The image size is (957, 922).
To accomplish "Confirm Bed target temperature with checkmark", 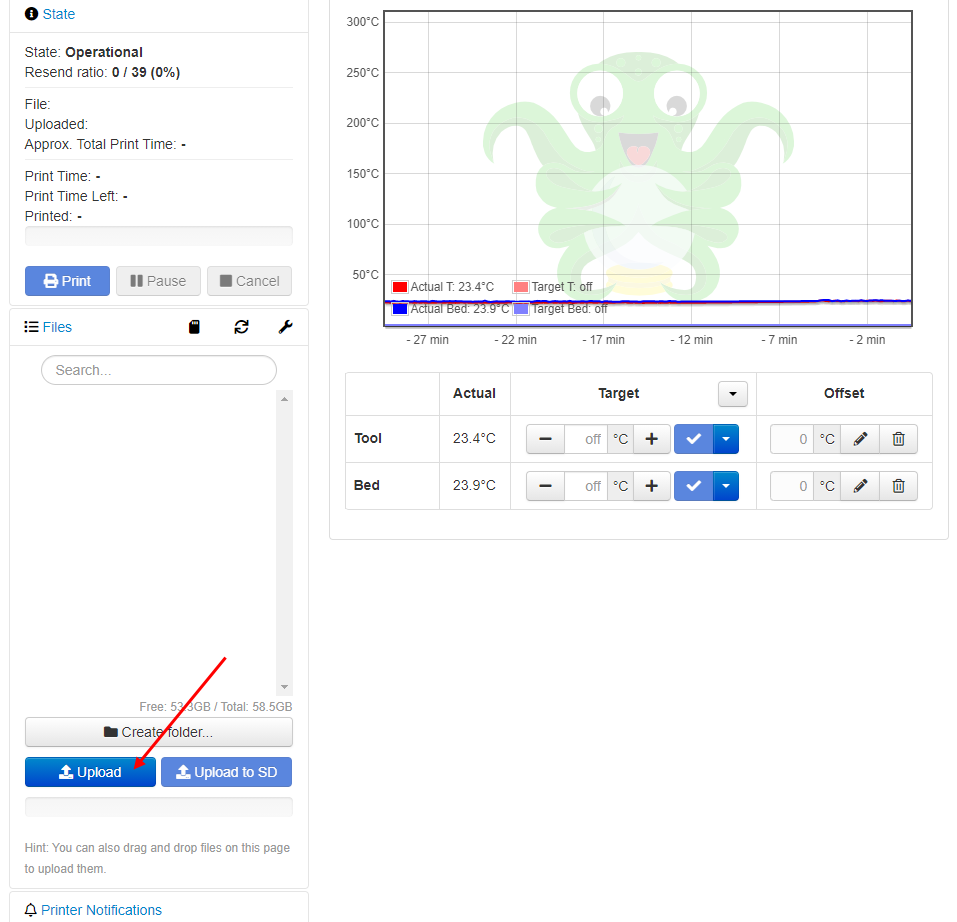I will click(x=693, y=486).
